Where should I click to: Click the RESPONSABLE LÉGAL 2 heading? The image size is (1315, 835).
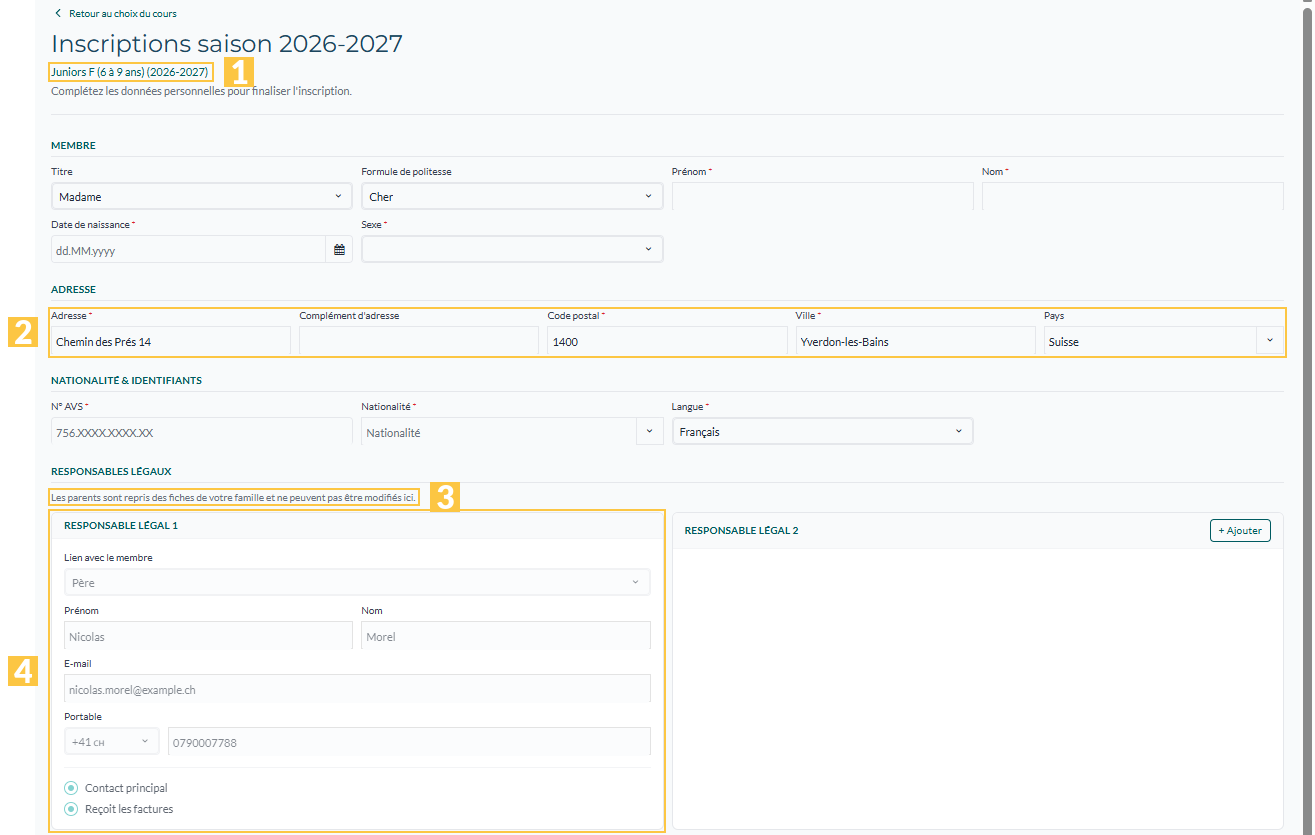[x=741, y=530]
